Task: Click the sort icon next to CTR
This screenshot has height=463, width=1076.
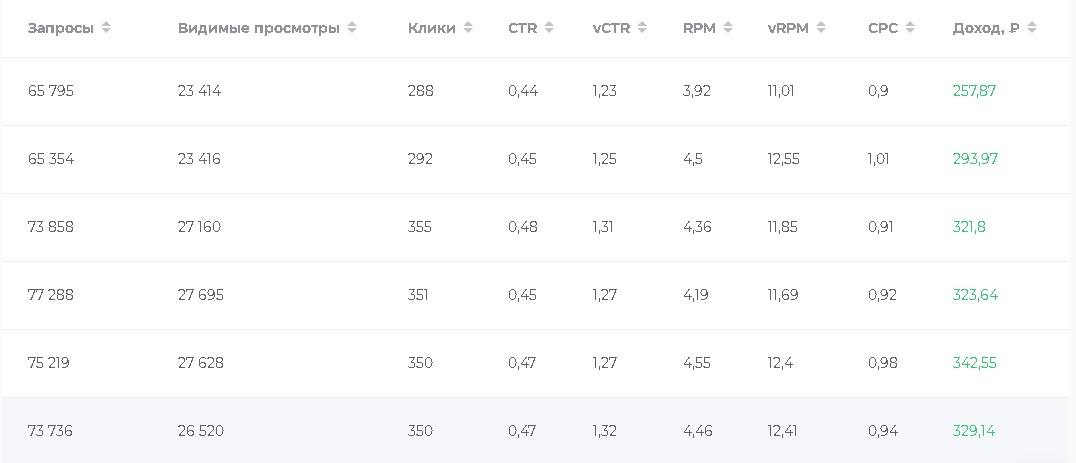Action: coord(549,28)
